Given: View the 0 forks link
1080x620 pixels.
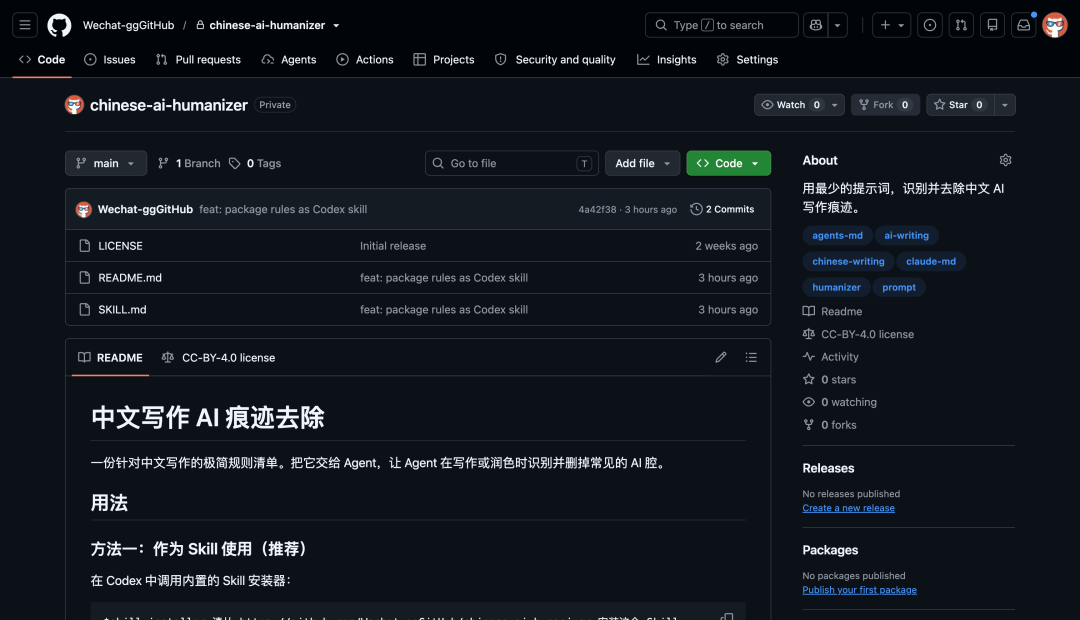Looking at the screenshot, I should point(830,425).
